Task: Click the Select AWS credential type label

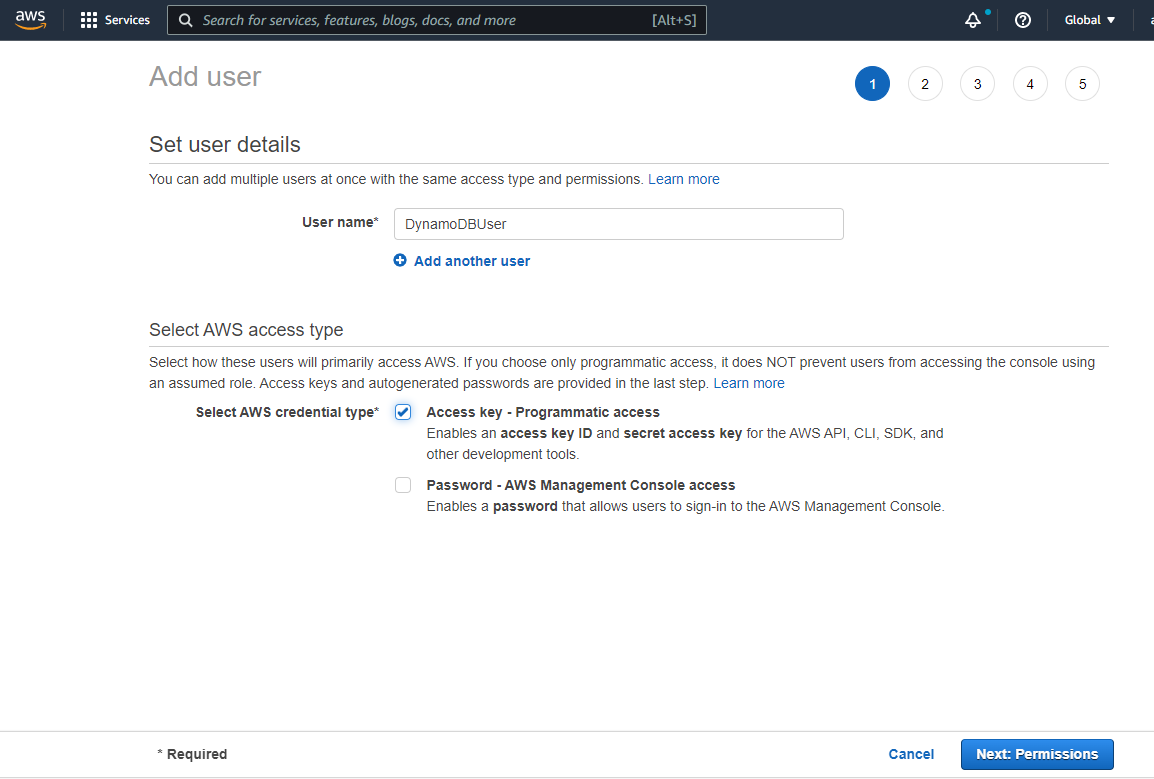Action: pos(287,412)
